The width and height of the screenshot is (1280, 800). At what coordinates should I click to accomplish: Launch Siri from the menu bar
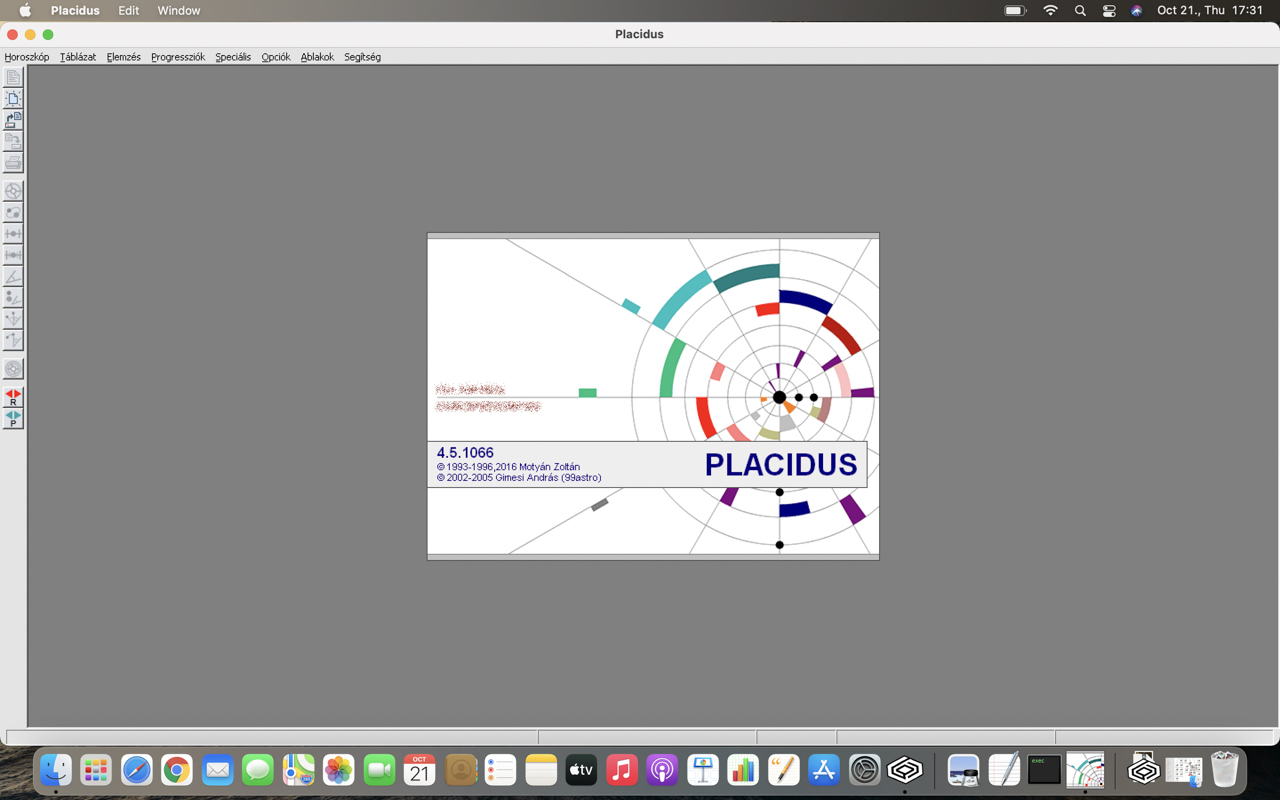[1137, 10]
